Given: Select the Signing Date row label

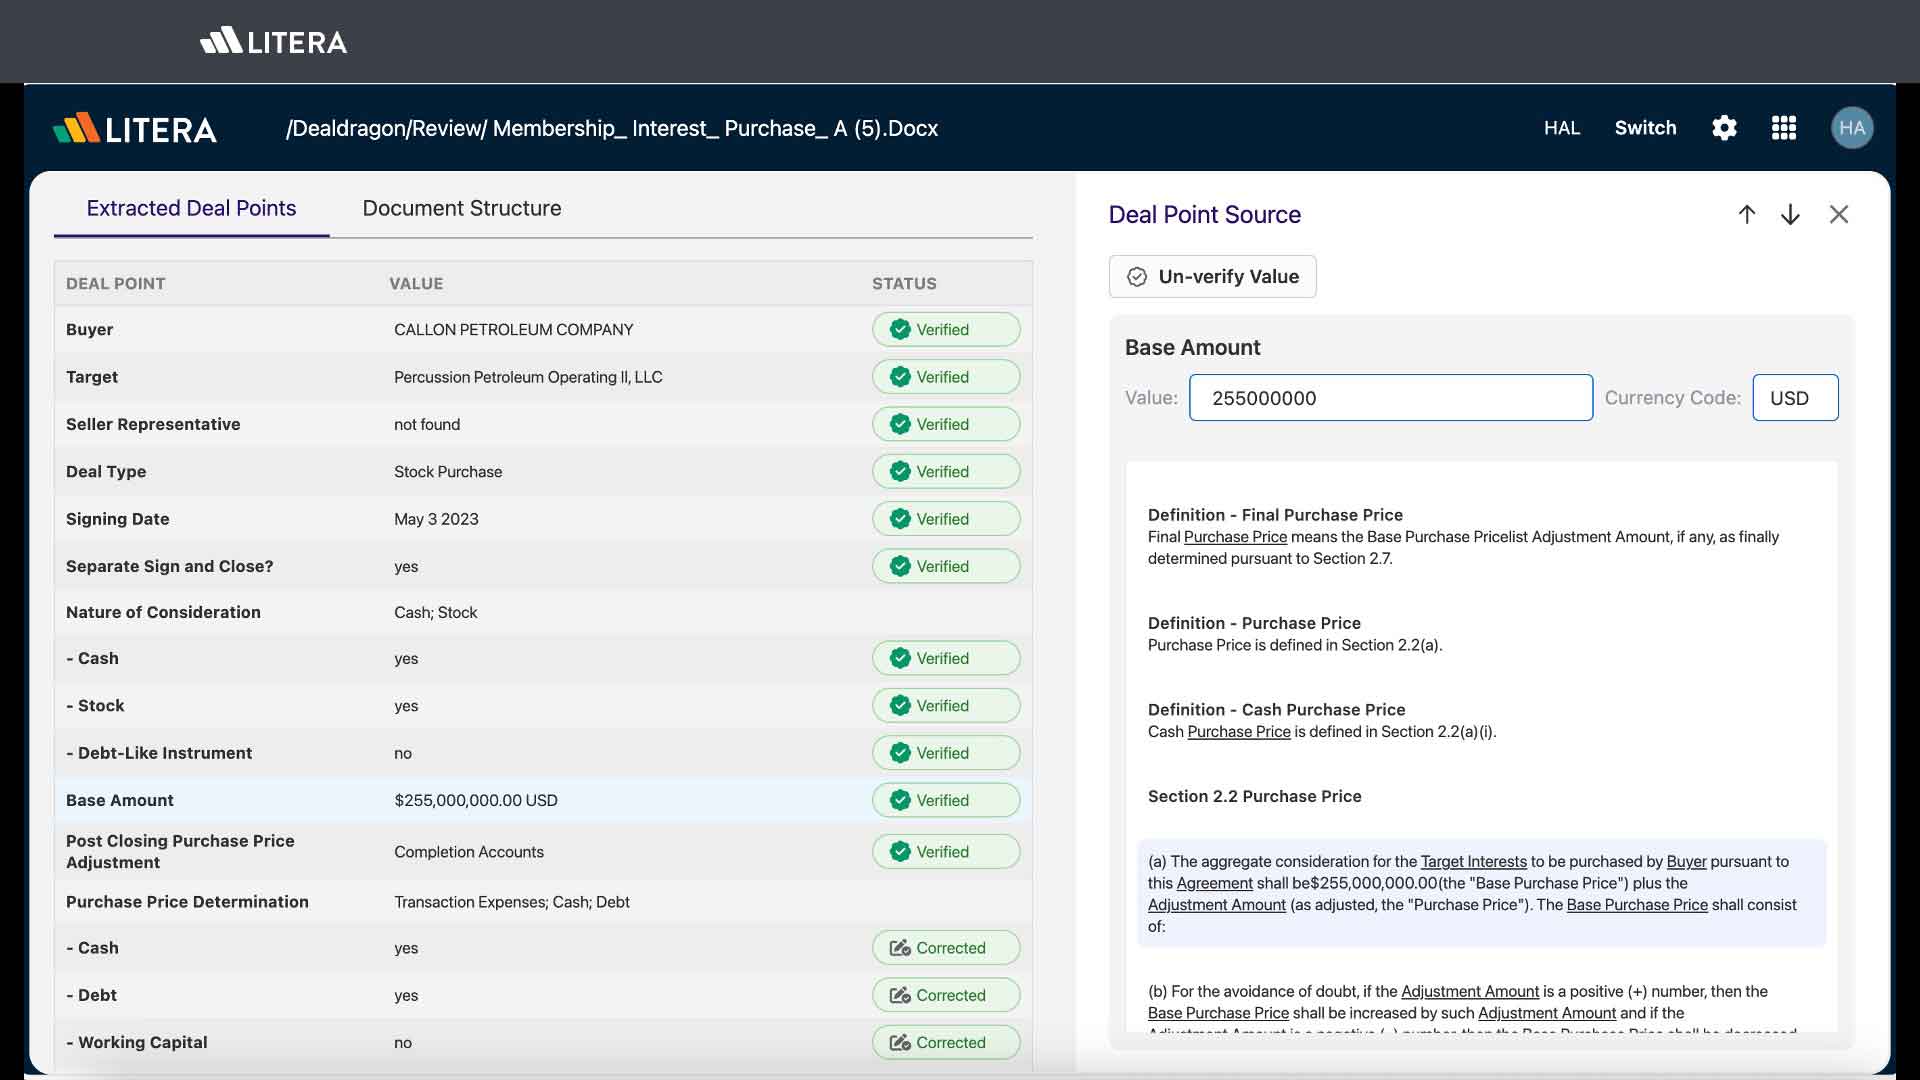Looking at the screenshot, I should (118, 519).
